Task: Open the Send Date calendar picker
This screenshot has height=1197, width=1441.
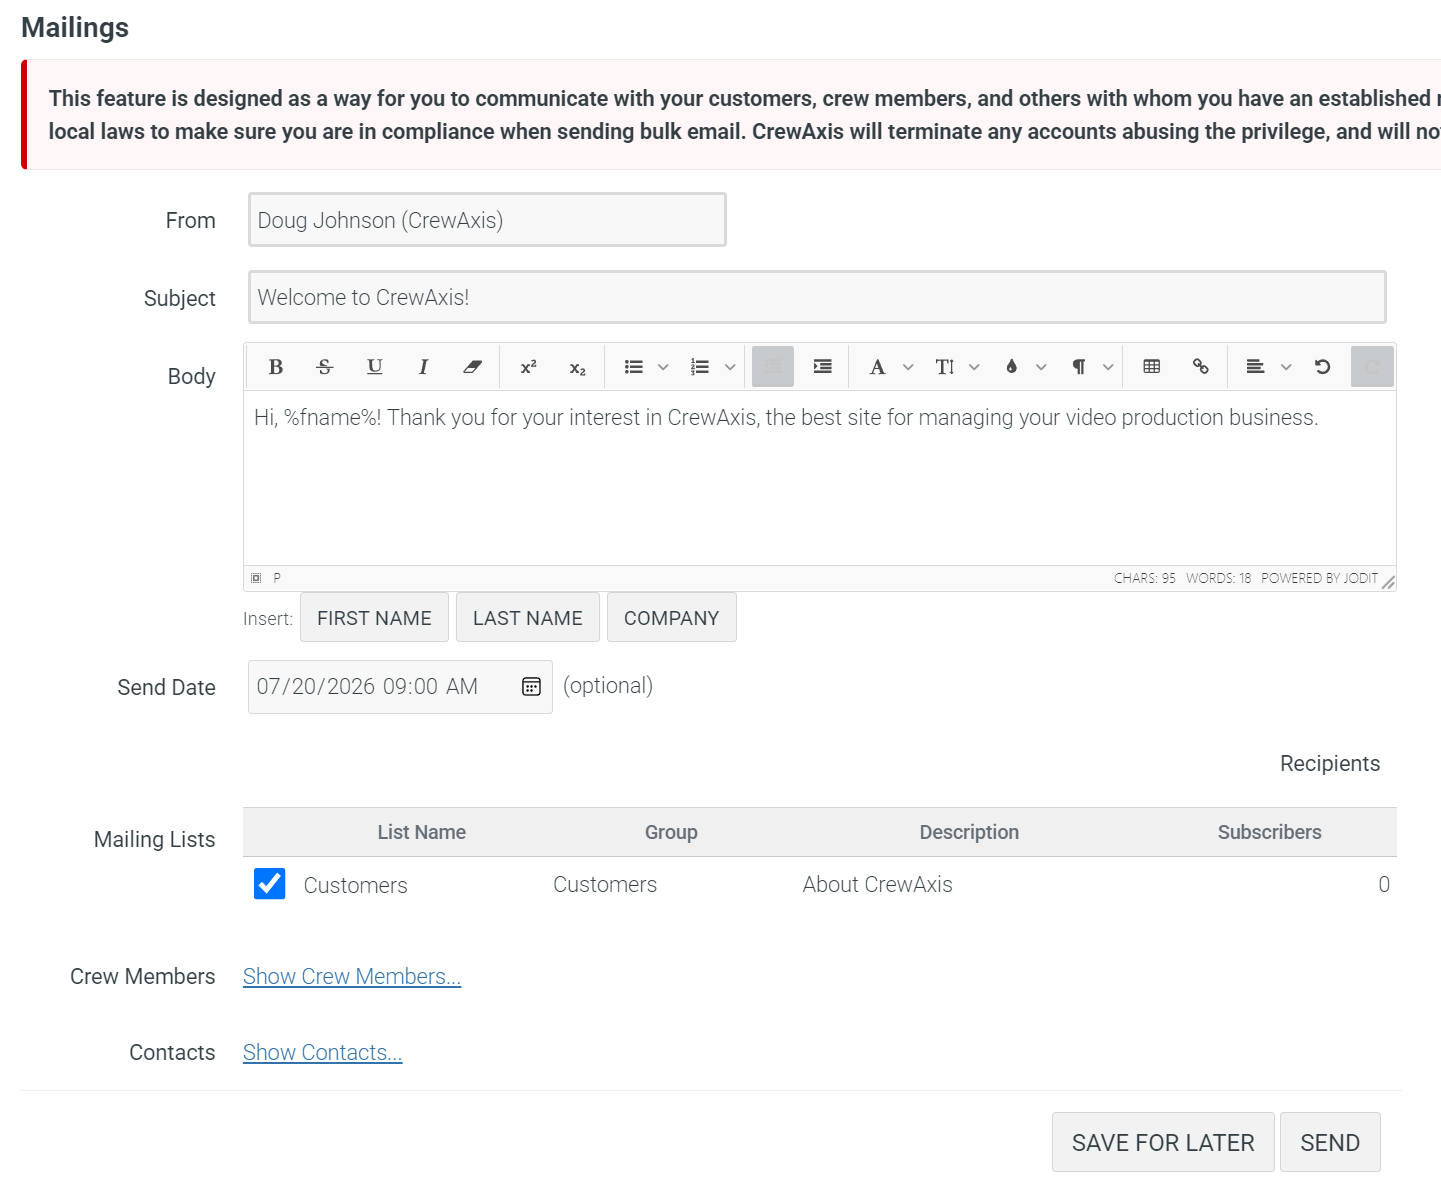Action: coord(532,686)
